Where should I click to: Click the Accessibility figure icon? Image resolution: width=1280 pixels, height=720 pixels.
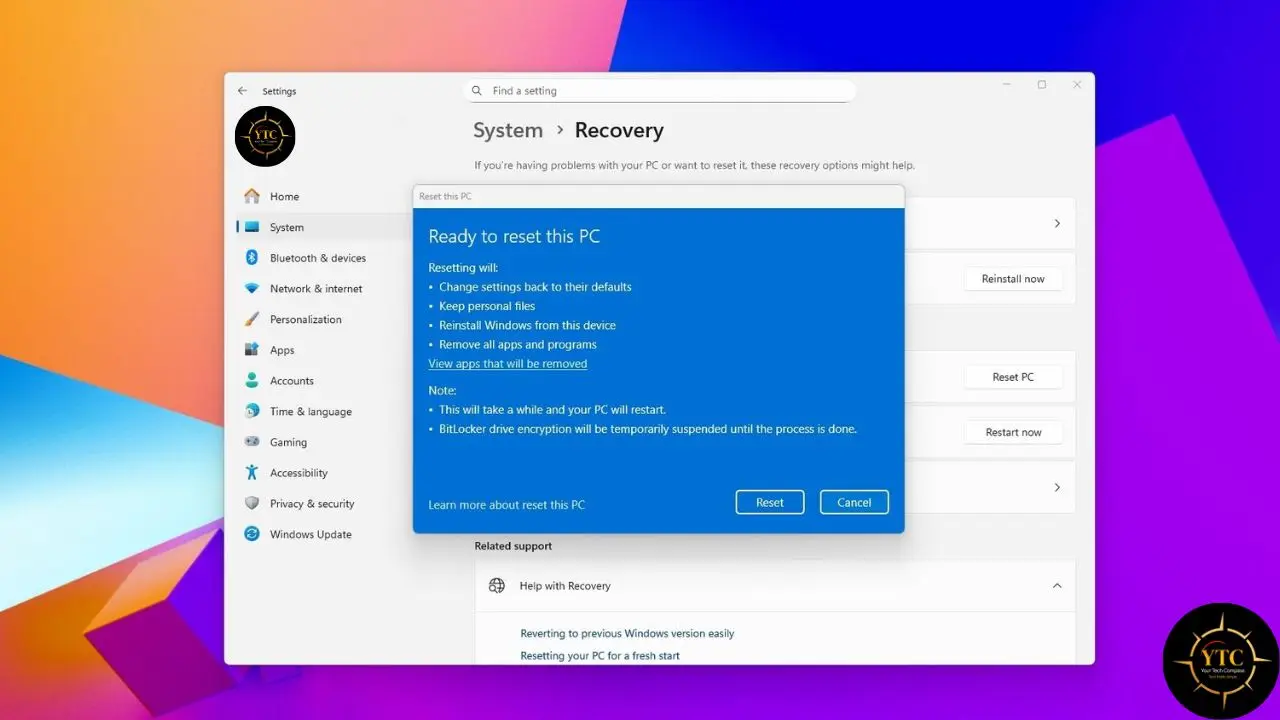coord(252,473)
